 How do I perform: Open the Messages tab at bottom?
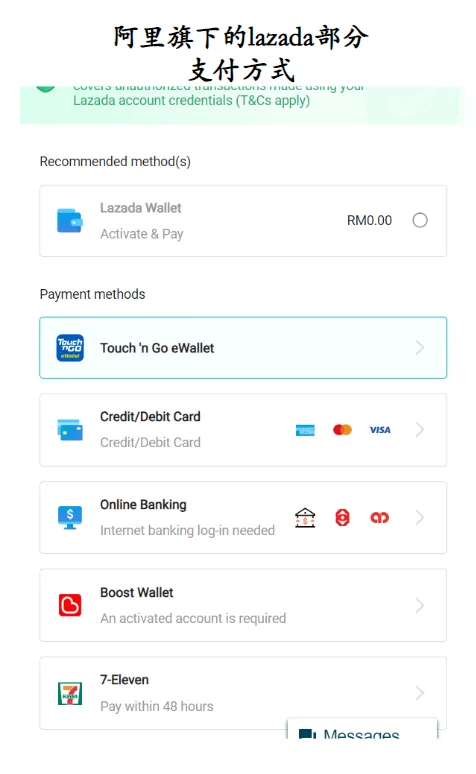[362, 730]
